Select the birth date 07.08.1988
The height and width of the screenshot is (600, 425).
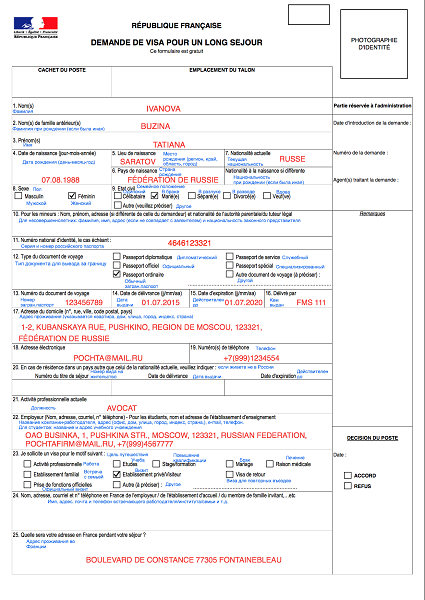pyautogui.click(x=60, y=179)
